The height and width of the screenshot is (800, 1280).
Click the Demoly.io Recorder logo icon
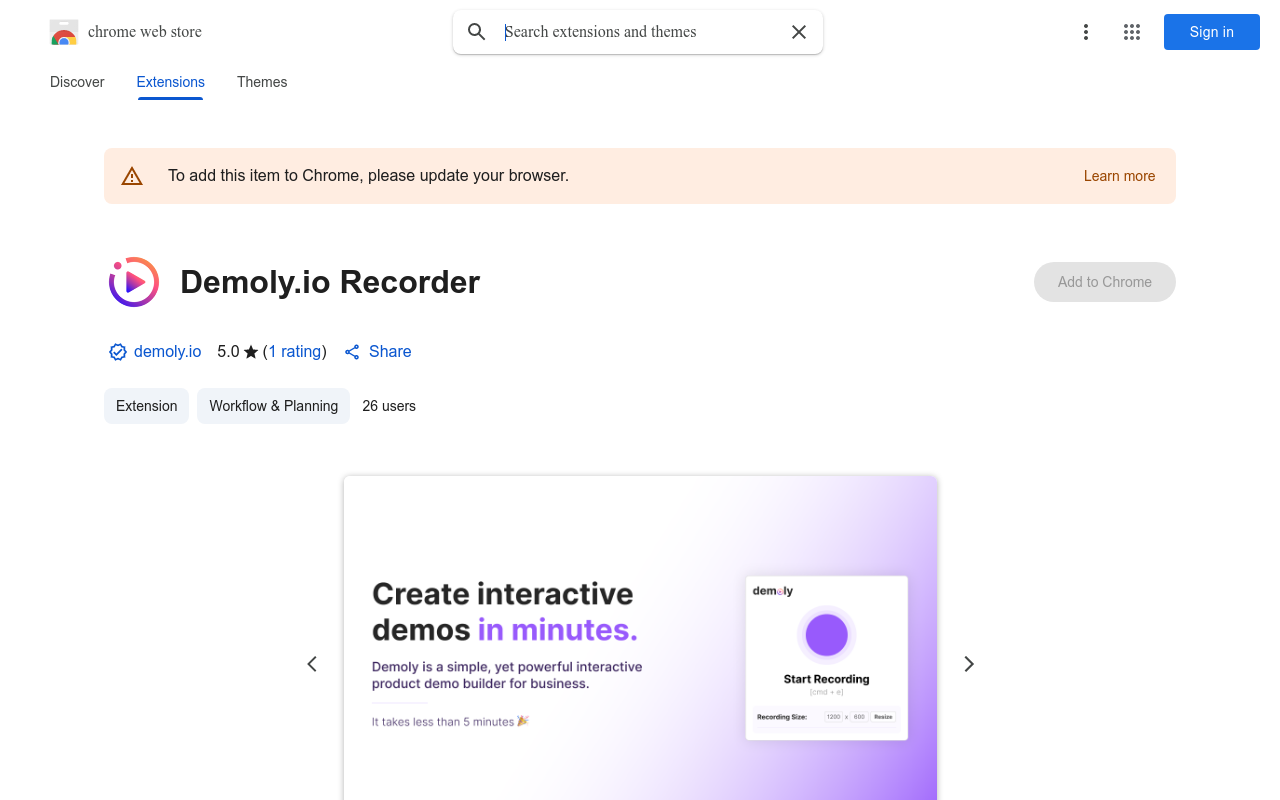point(134,282)
